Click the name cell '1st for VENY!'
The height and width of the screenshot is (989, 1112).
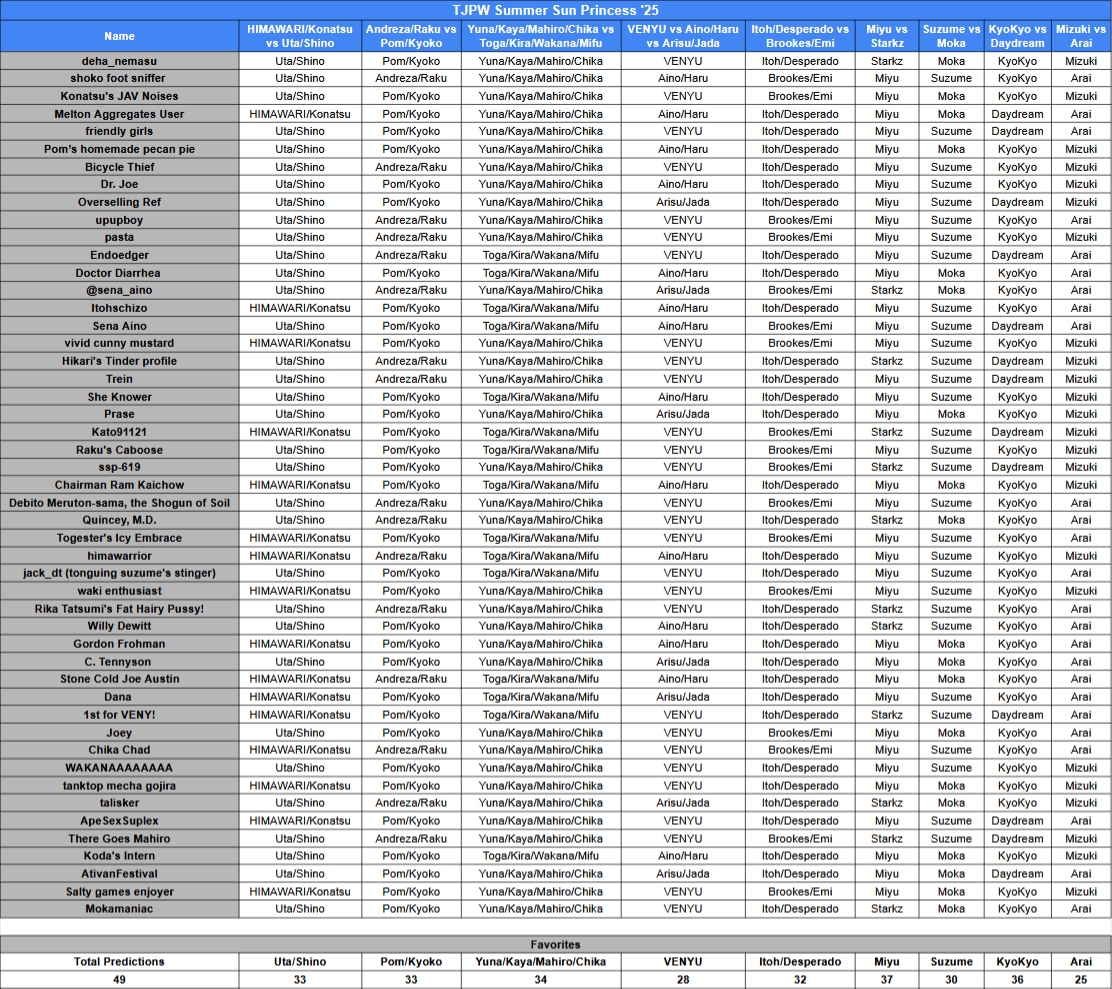(x=119, y=715)
